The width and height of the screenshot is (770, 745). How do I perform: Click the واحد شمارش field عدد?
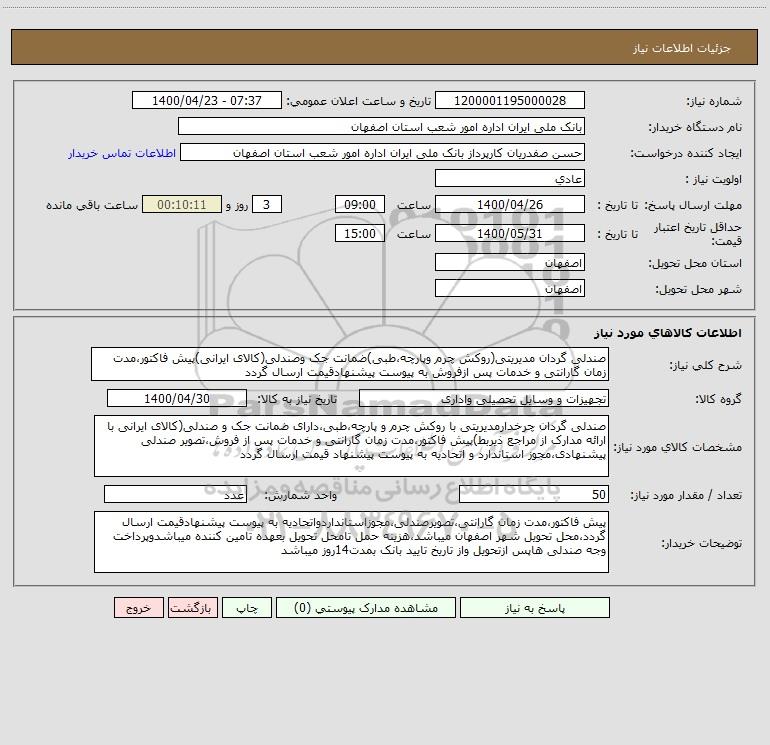click(175, 494)
